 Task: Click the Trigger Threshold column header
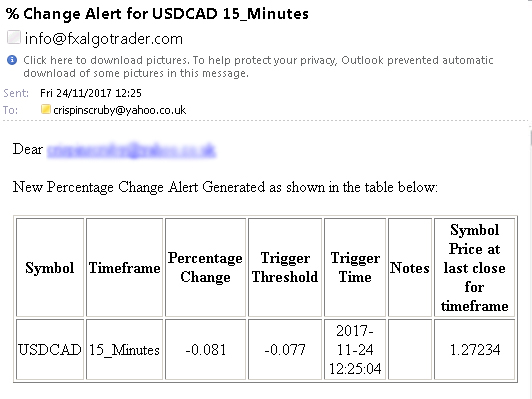click(285, 268)
